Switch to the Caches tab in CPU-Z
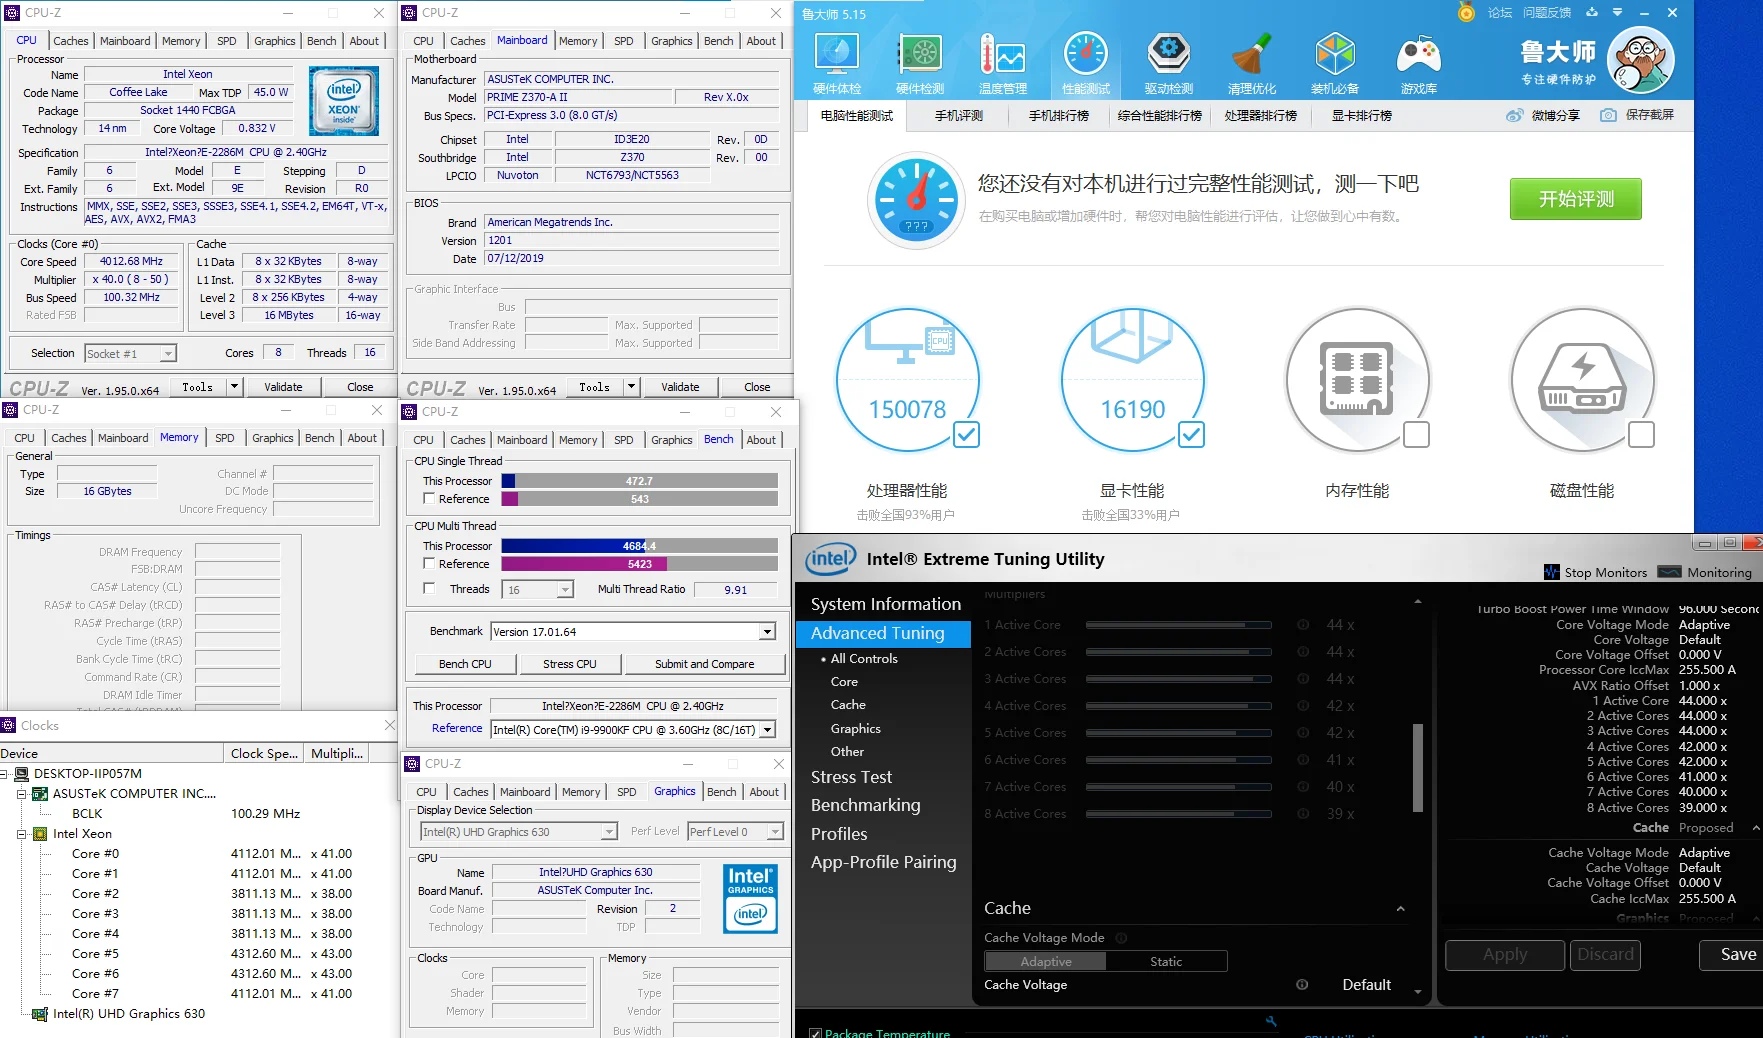 [x=70, y=41]
